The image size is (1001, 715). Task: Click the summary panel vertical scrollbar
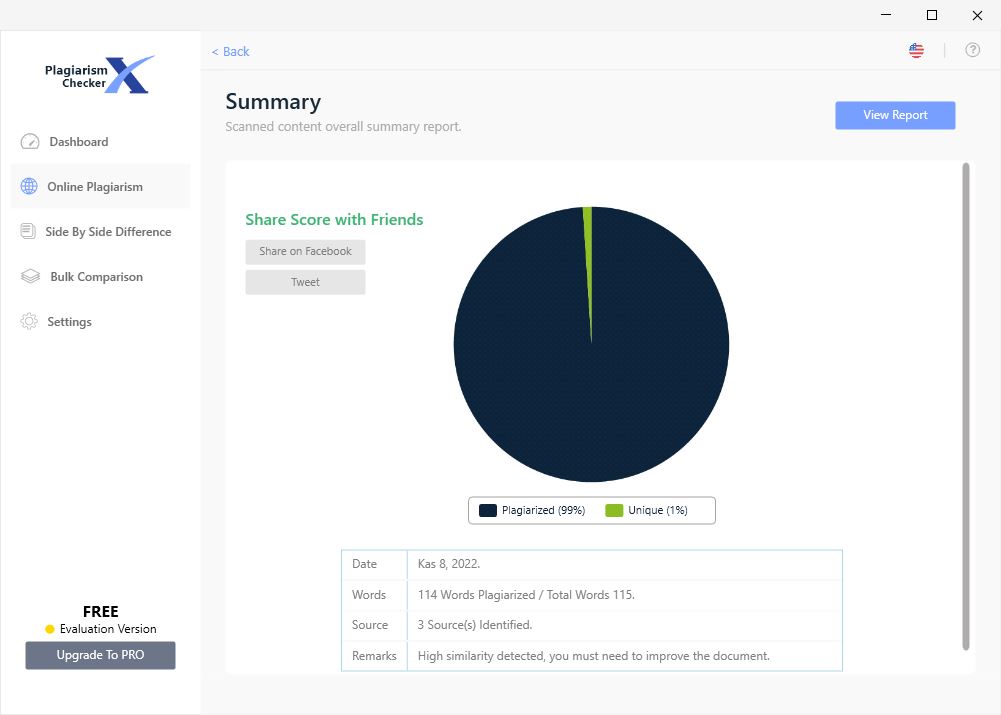966,407
